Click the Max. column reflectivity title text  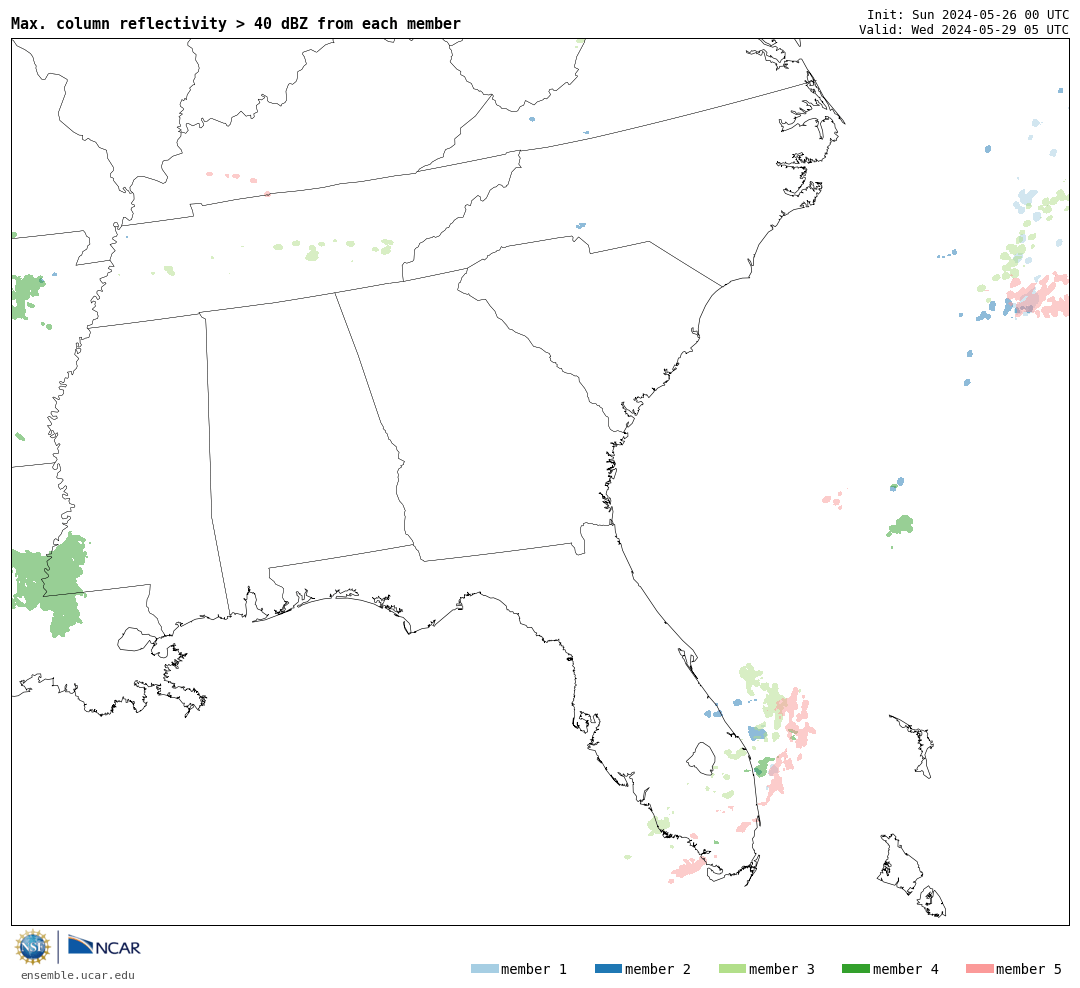[236, 23]
